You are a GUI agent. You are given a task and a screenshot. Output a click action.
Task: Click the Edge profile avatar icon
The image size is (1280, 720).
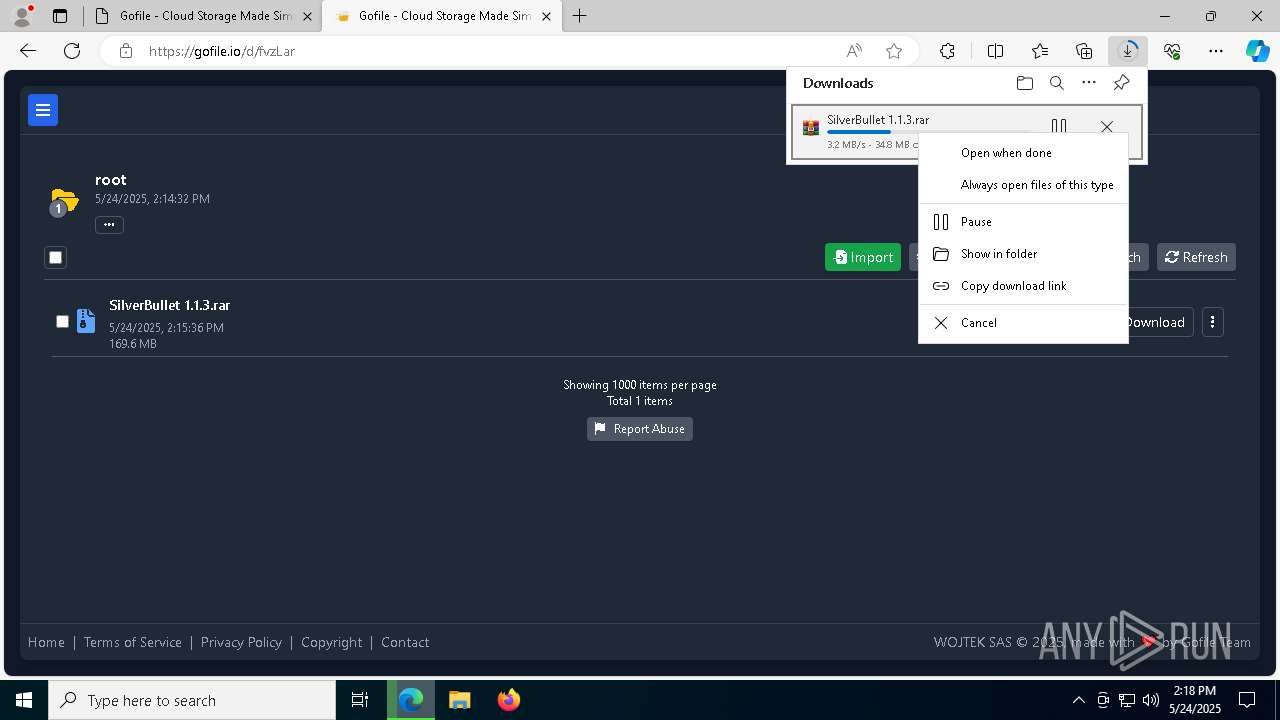click(x=22, y=16)
